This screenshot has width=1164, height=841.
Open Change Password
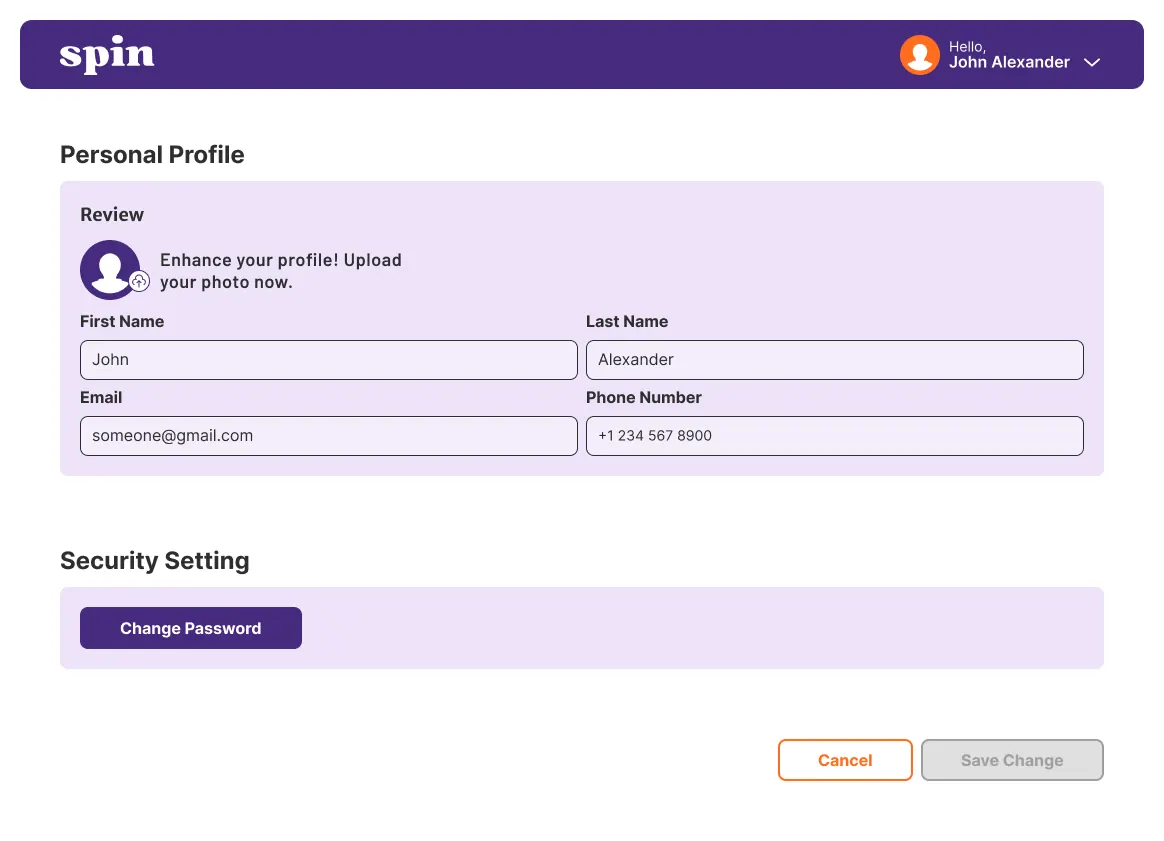(191, 628)
